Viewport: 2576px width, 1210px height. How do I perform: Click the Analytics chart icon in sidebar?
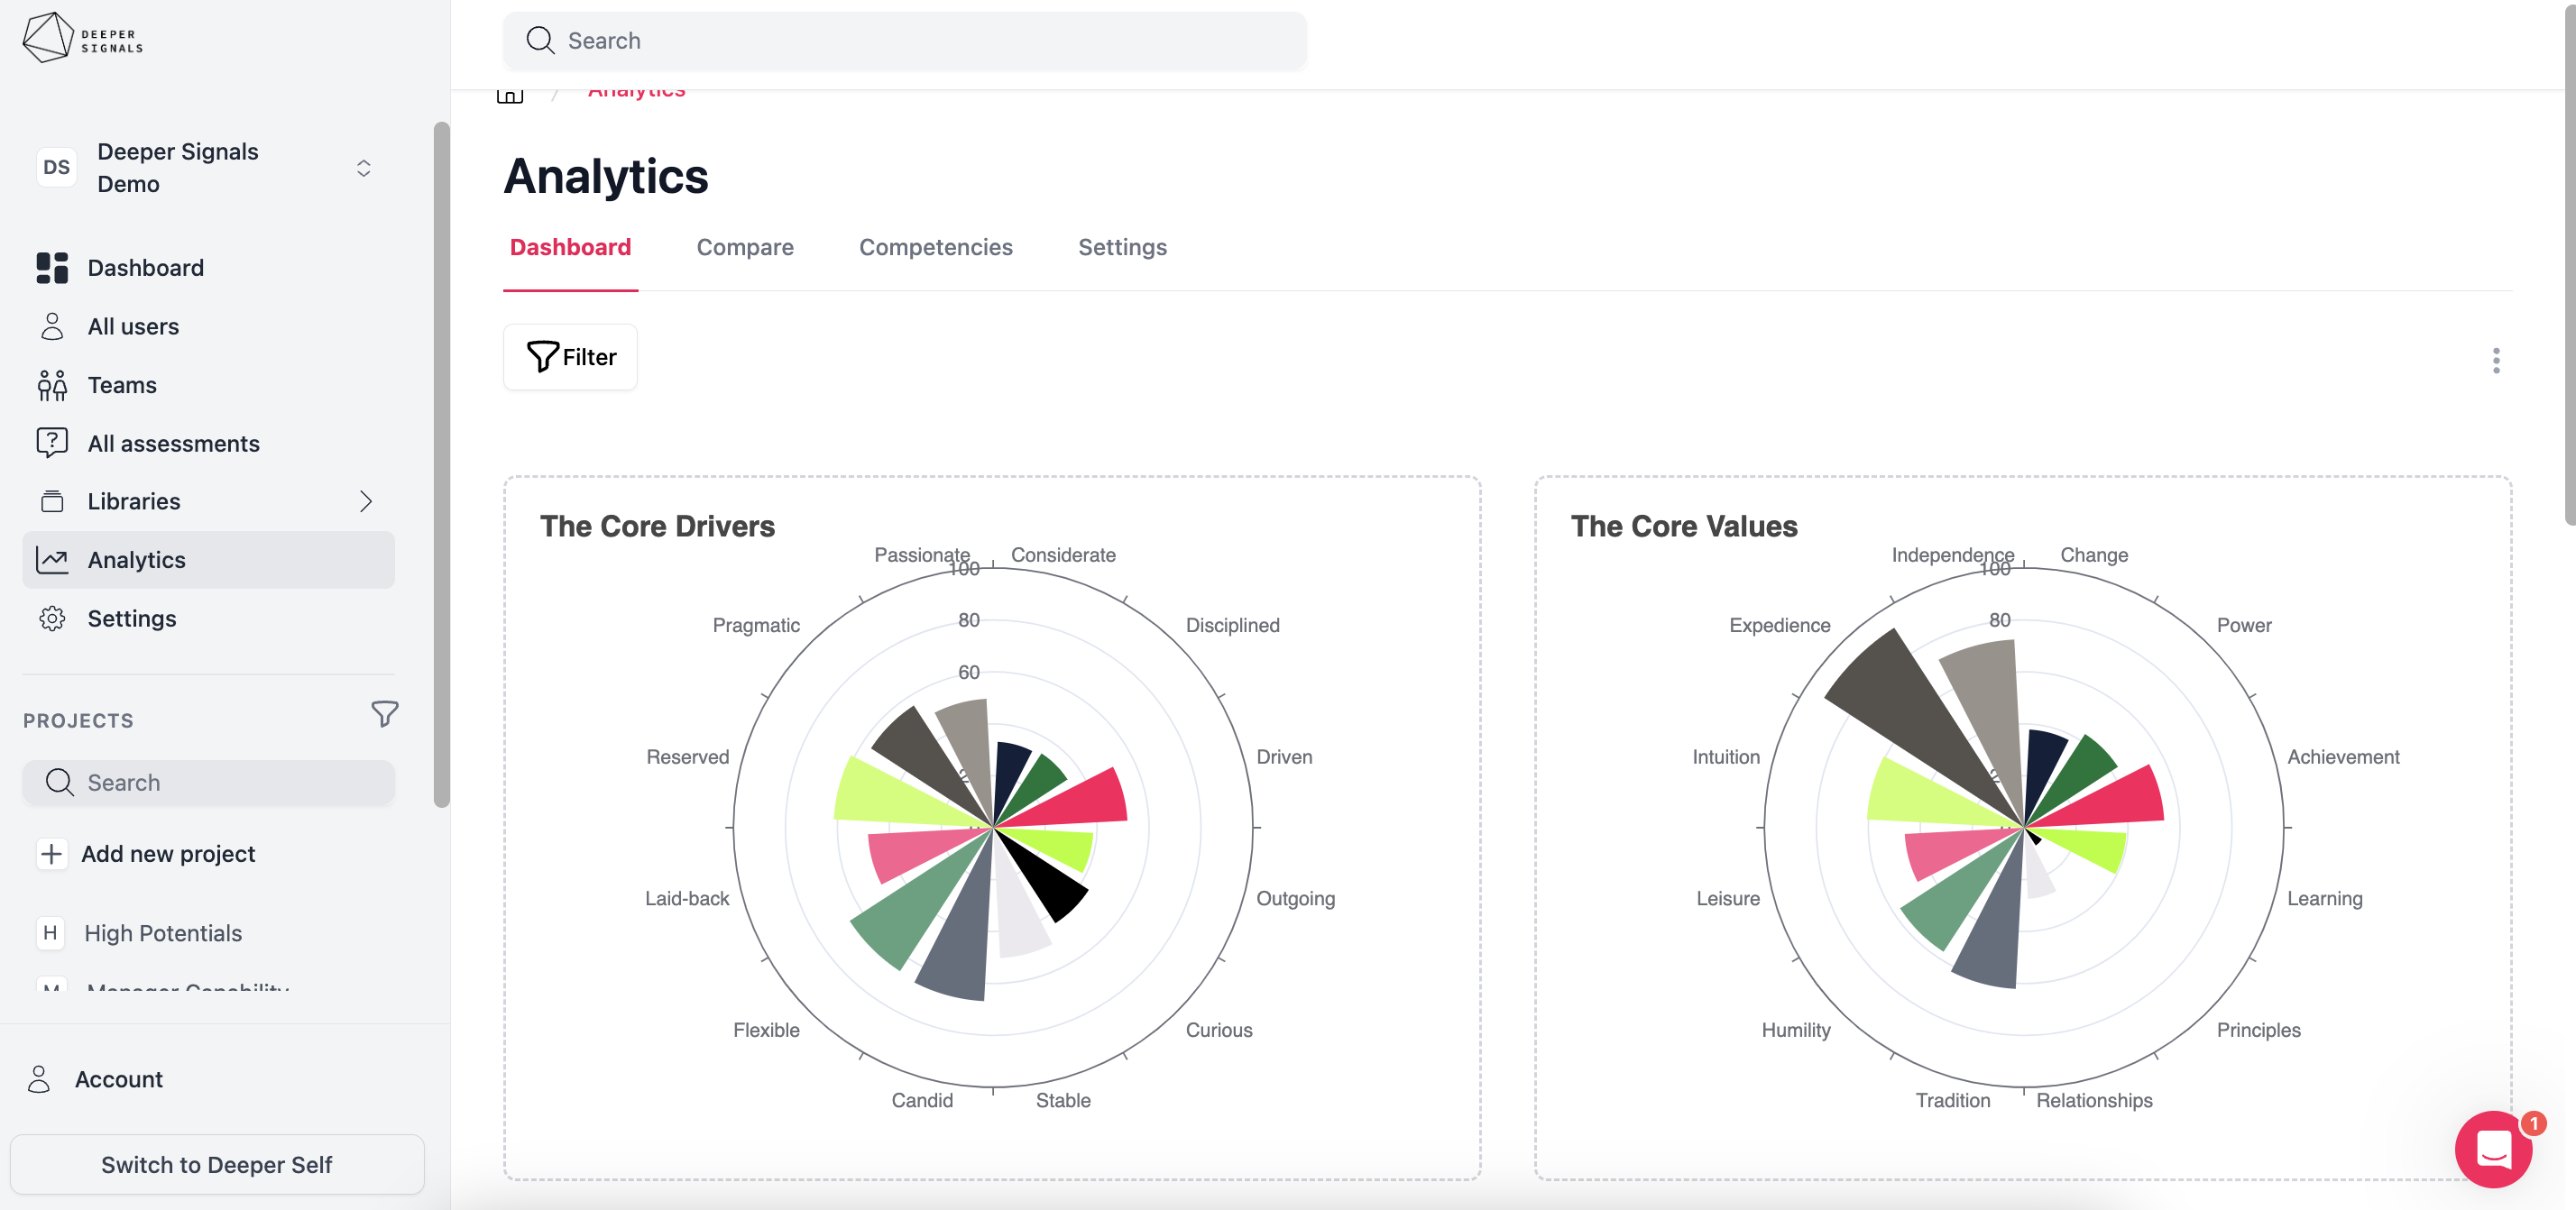pyautogui.click(x=51, y=560)
